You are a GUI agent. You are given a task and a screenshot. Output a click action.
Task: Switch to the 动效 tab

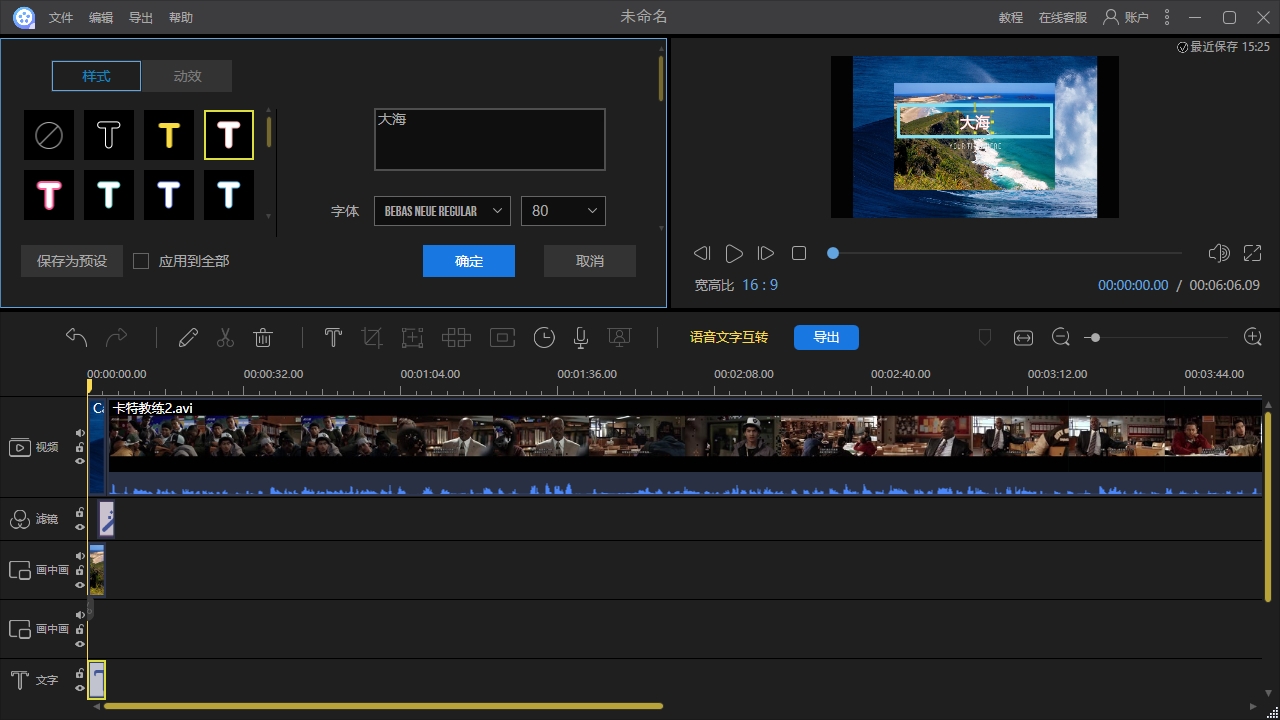187,76
